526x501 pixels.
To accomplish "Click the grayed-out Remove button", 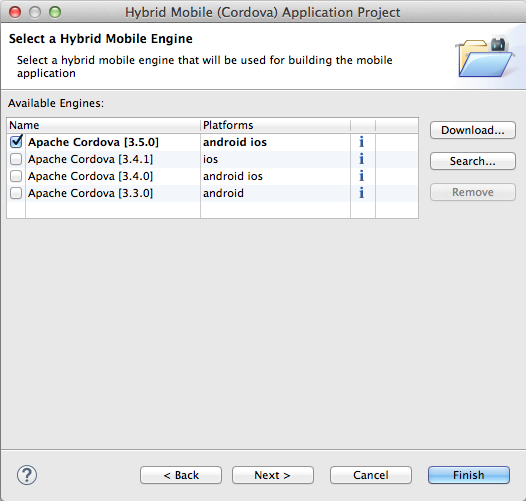I will [x=473, y=192].
